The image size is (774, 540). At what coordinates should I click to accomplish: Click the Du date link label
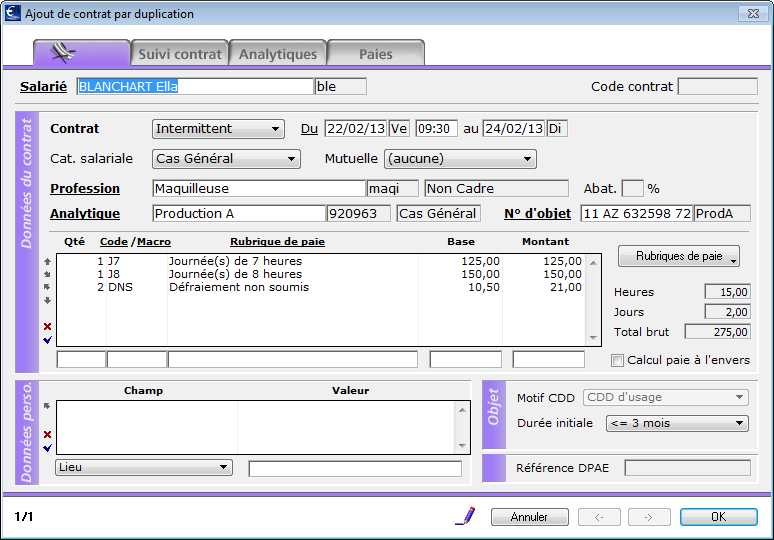click(x=309, y=129)
